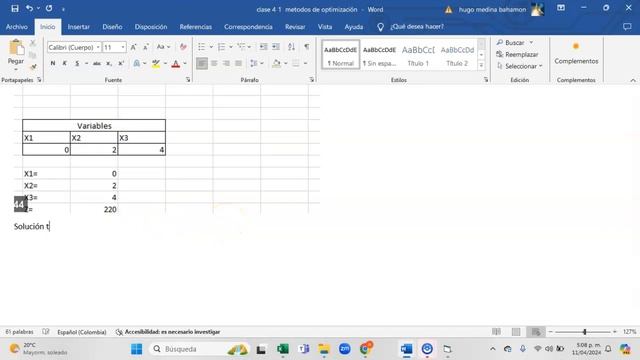Start a numbered list
Screen dimensions: 640x360
pos(222,47)
